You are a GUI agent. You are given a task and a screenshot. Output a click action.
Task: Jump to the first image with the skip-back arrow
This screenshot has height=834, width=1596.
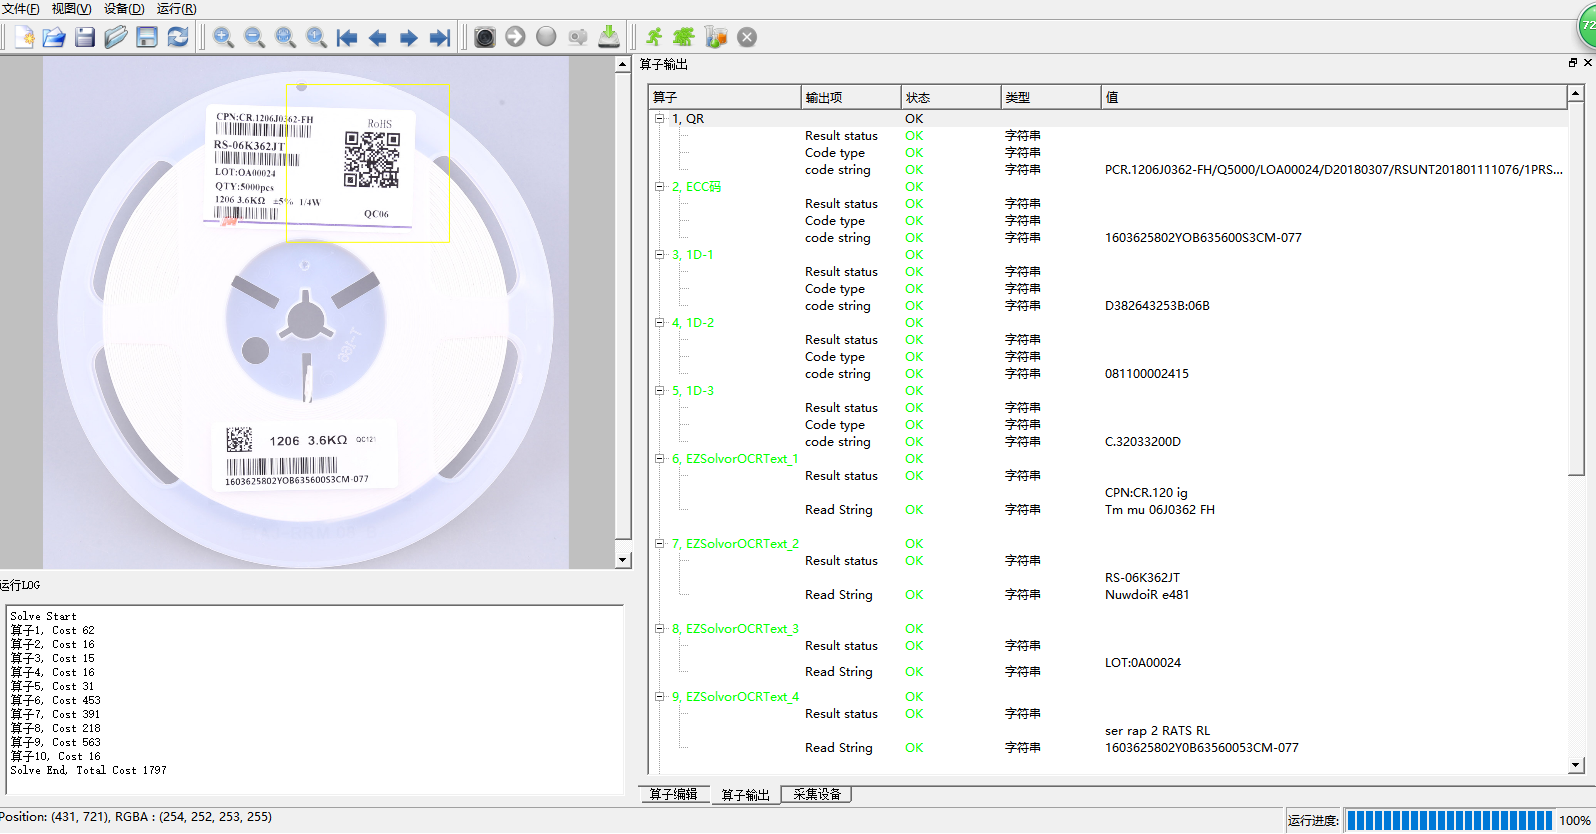point(347,38)
